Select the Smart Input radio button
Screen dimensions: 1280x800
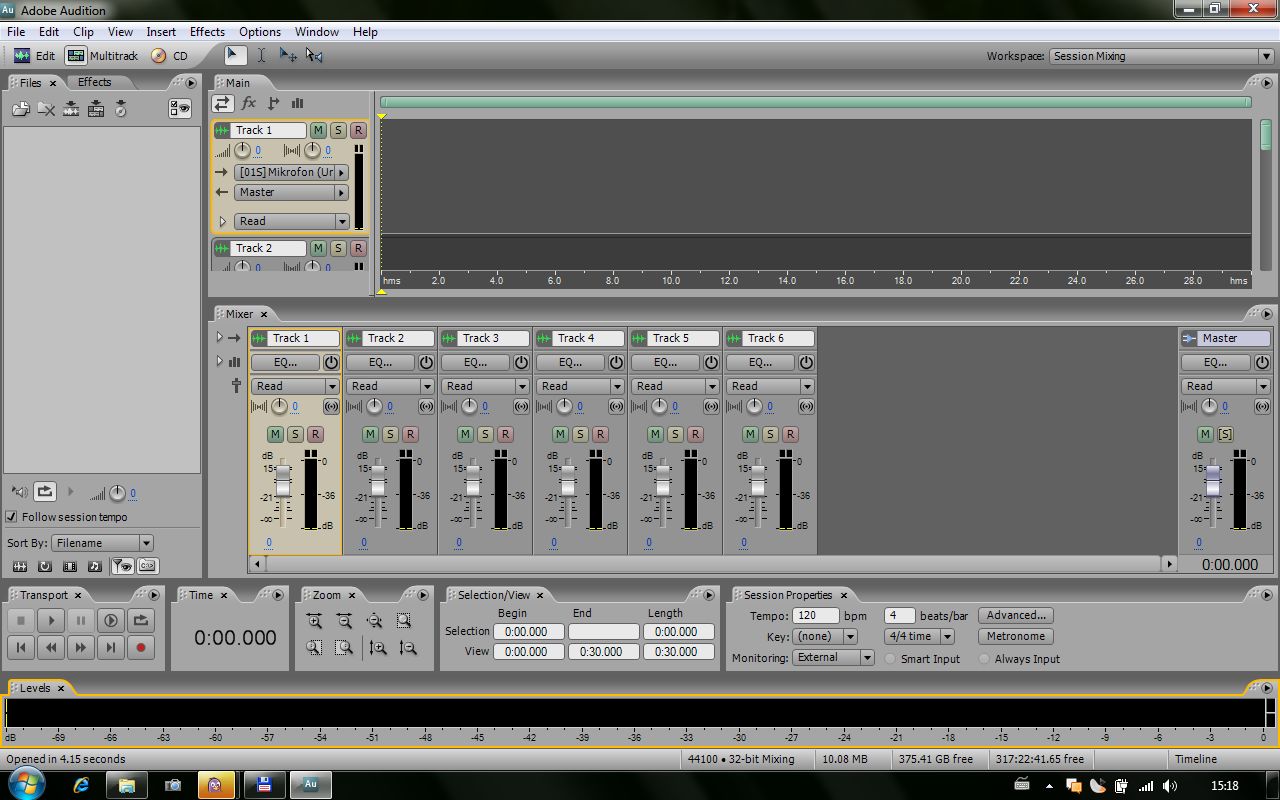(x=890, y=659)
